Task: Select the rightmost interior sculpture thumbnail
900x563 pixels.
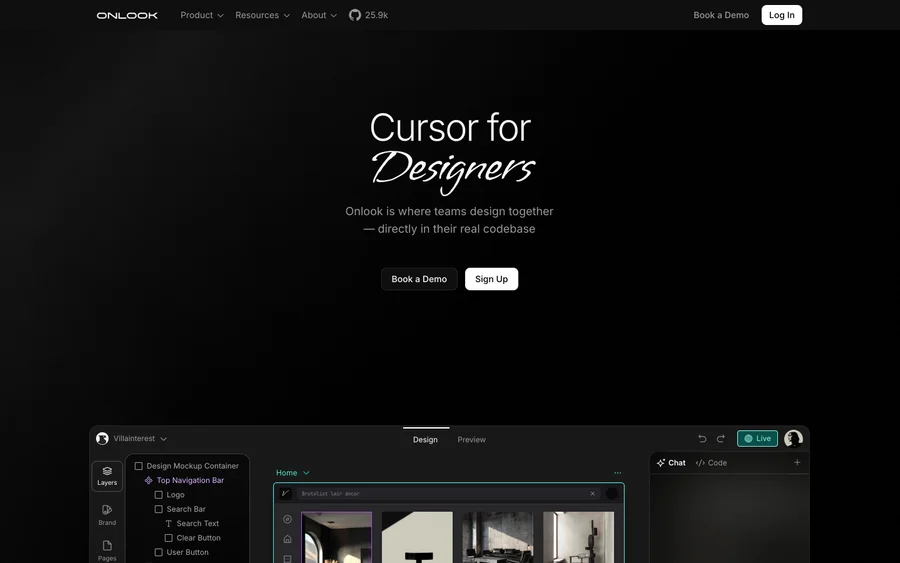Action: (579, 537)
